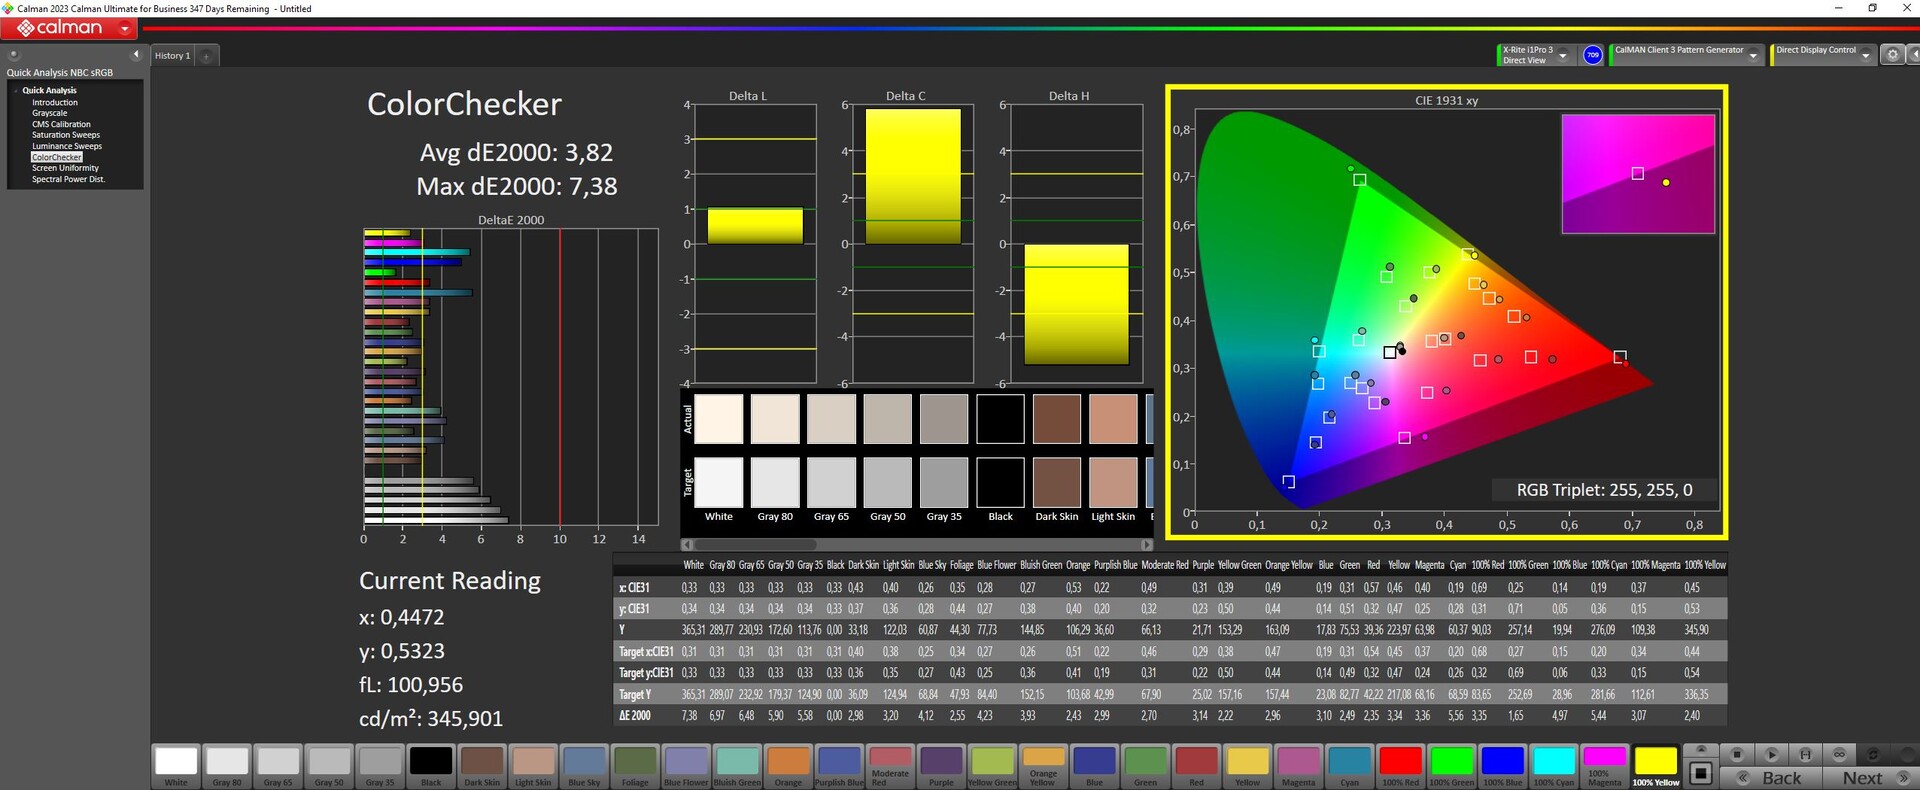
Task: Click the read single measurement bracket icon
Action: pos(1805,754)
